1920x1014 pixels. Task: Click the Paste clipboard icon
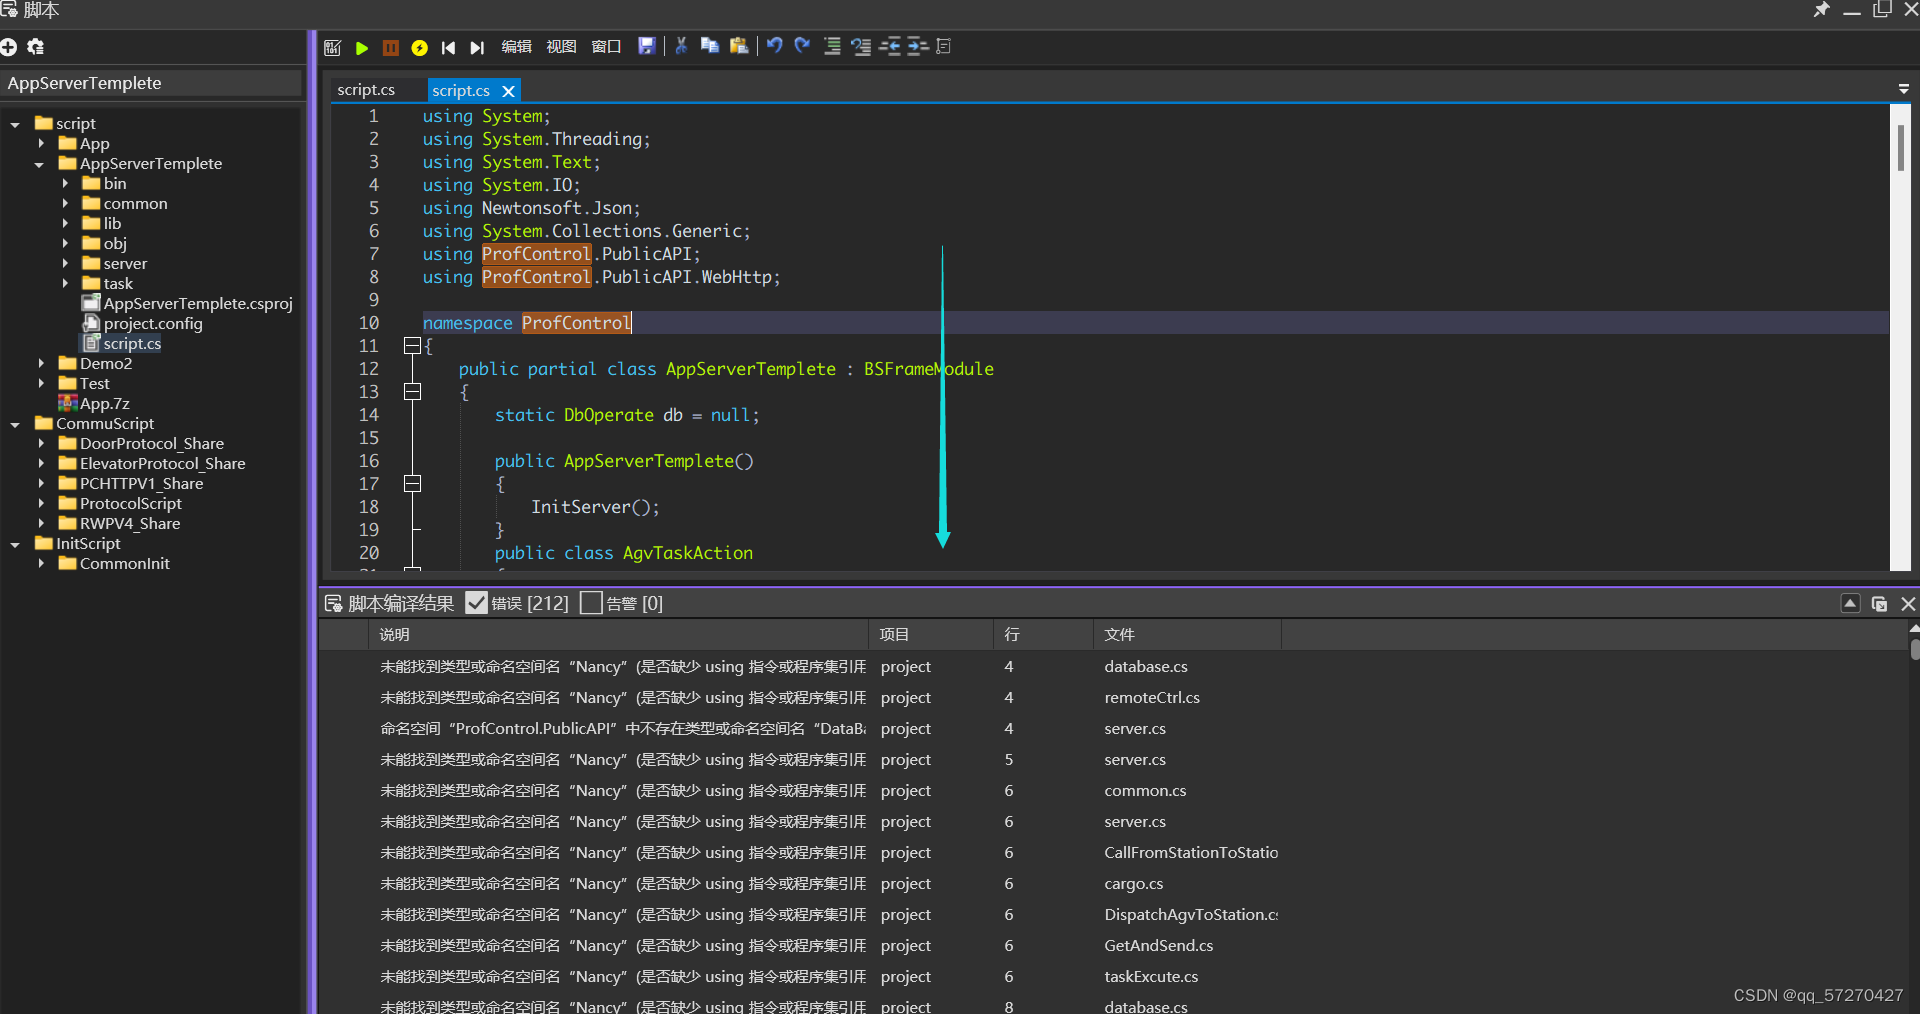739,46
